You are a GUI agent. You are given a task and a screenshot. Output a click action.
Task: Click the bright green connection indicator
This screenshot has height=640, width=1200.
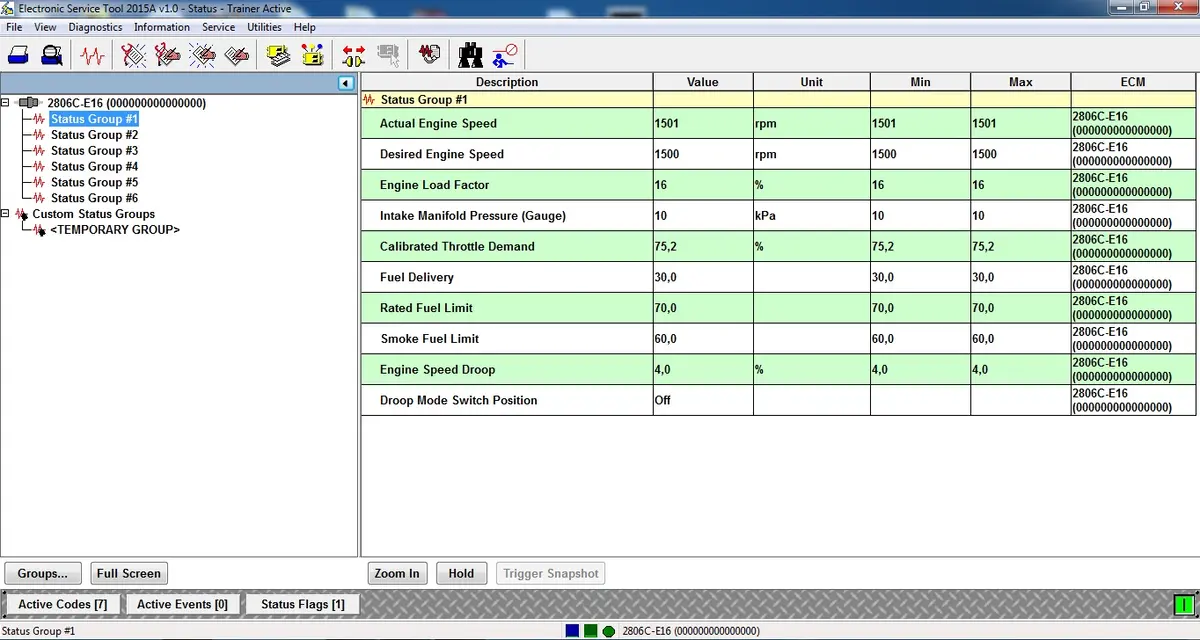(x=1184, y=604)
